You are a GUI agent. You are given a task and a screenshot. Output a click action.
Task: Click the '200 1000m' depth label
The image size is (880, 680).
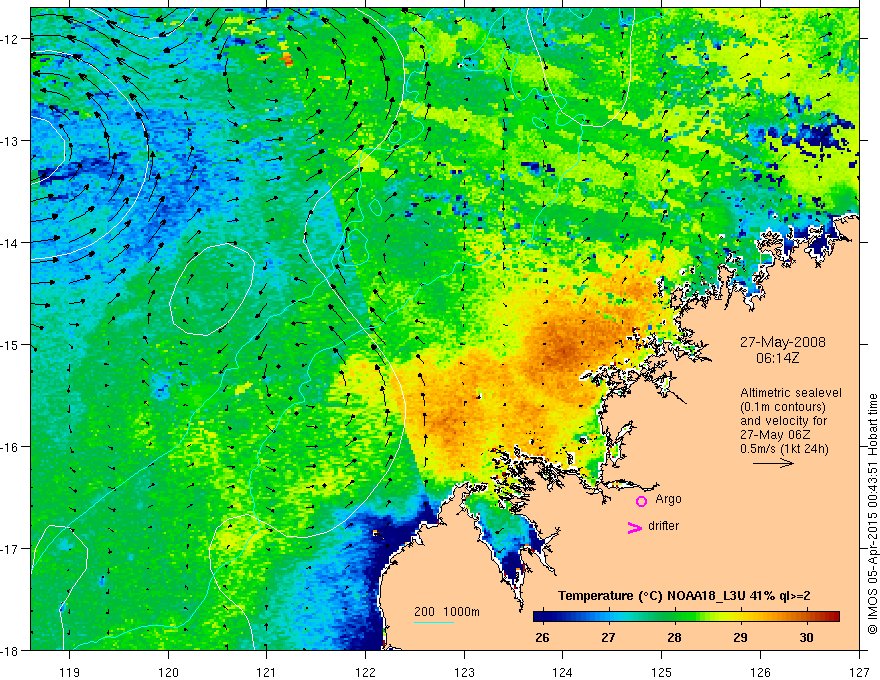(x=447, y=612)
